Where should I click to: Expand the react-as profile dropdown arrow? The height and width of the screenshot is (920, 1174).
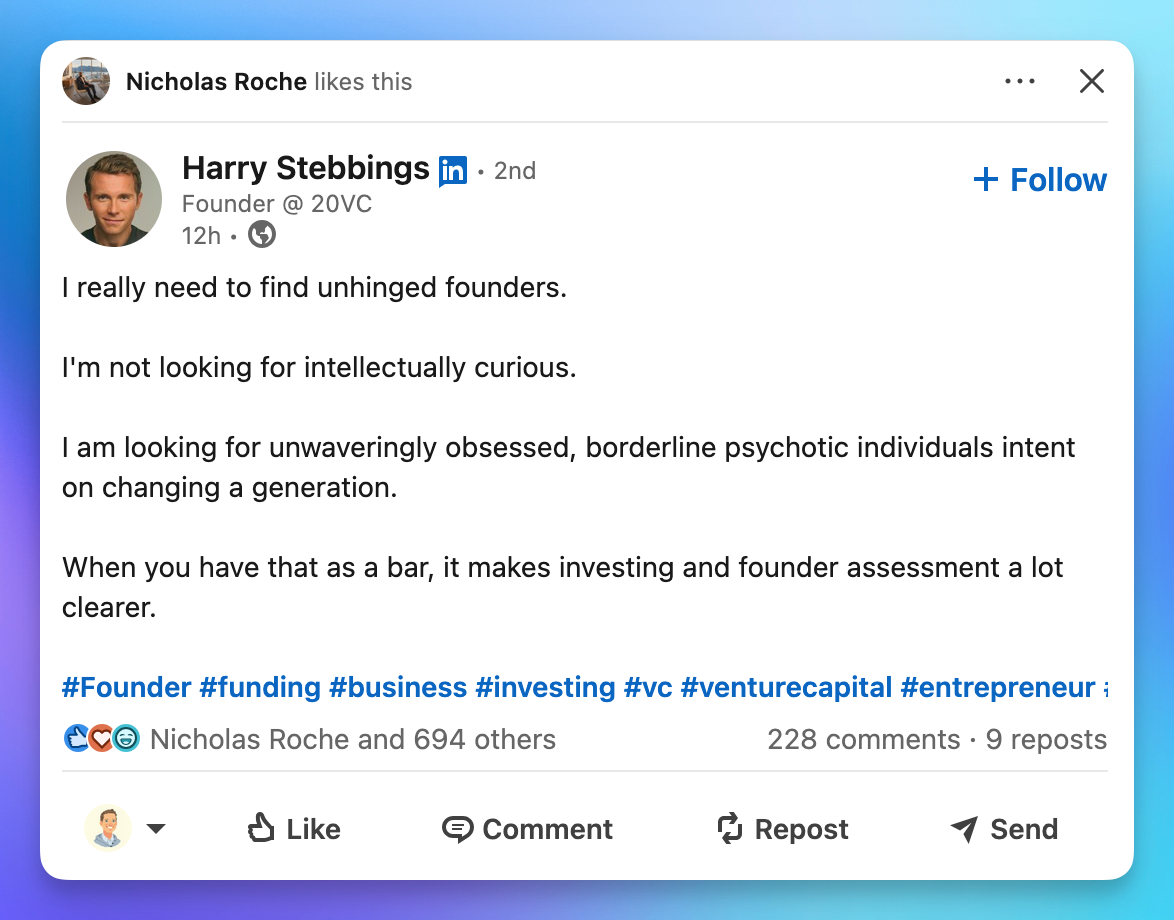(156, 829)
